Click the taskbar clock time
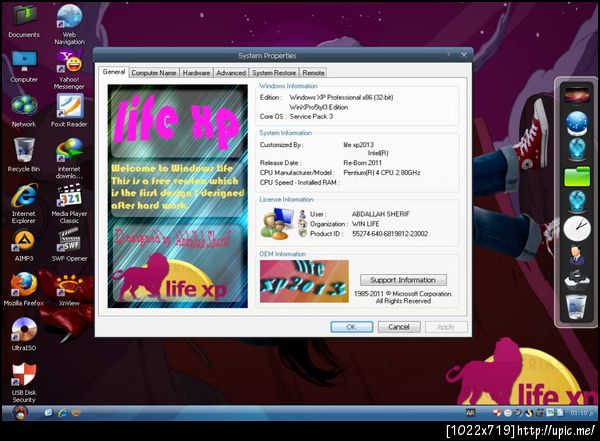This screenshot has width=600, height=441. tap(582, 413)
